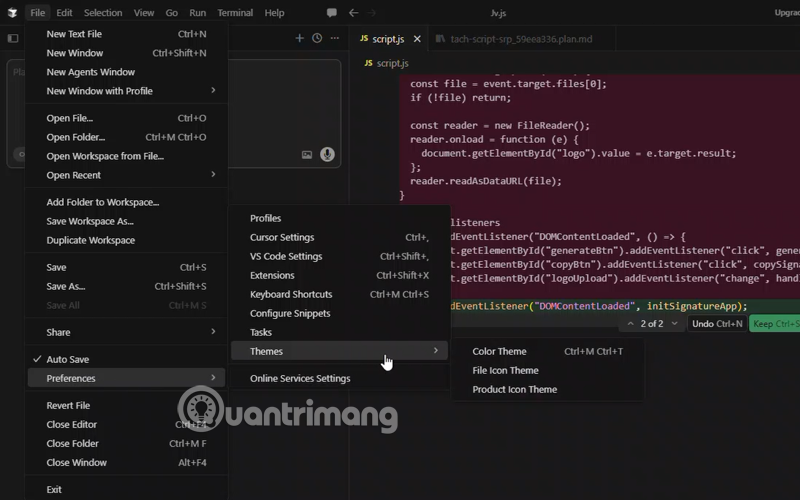
Task: Click the green Keep button
Action: coord(774,323)
